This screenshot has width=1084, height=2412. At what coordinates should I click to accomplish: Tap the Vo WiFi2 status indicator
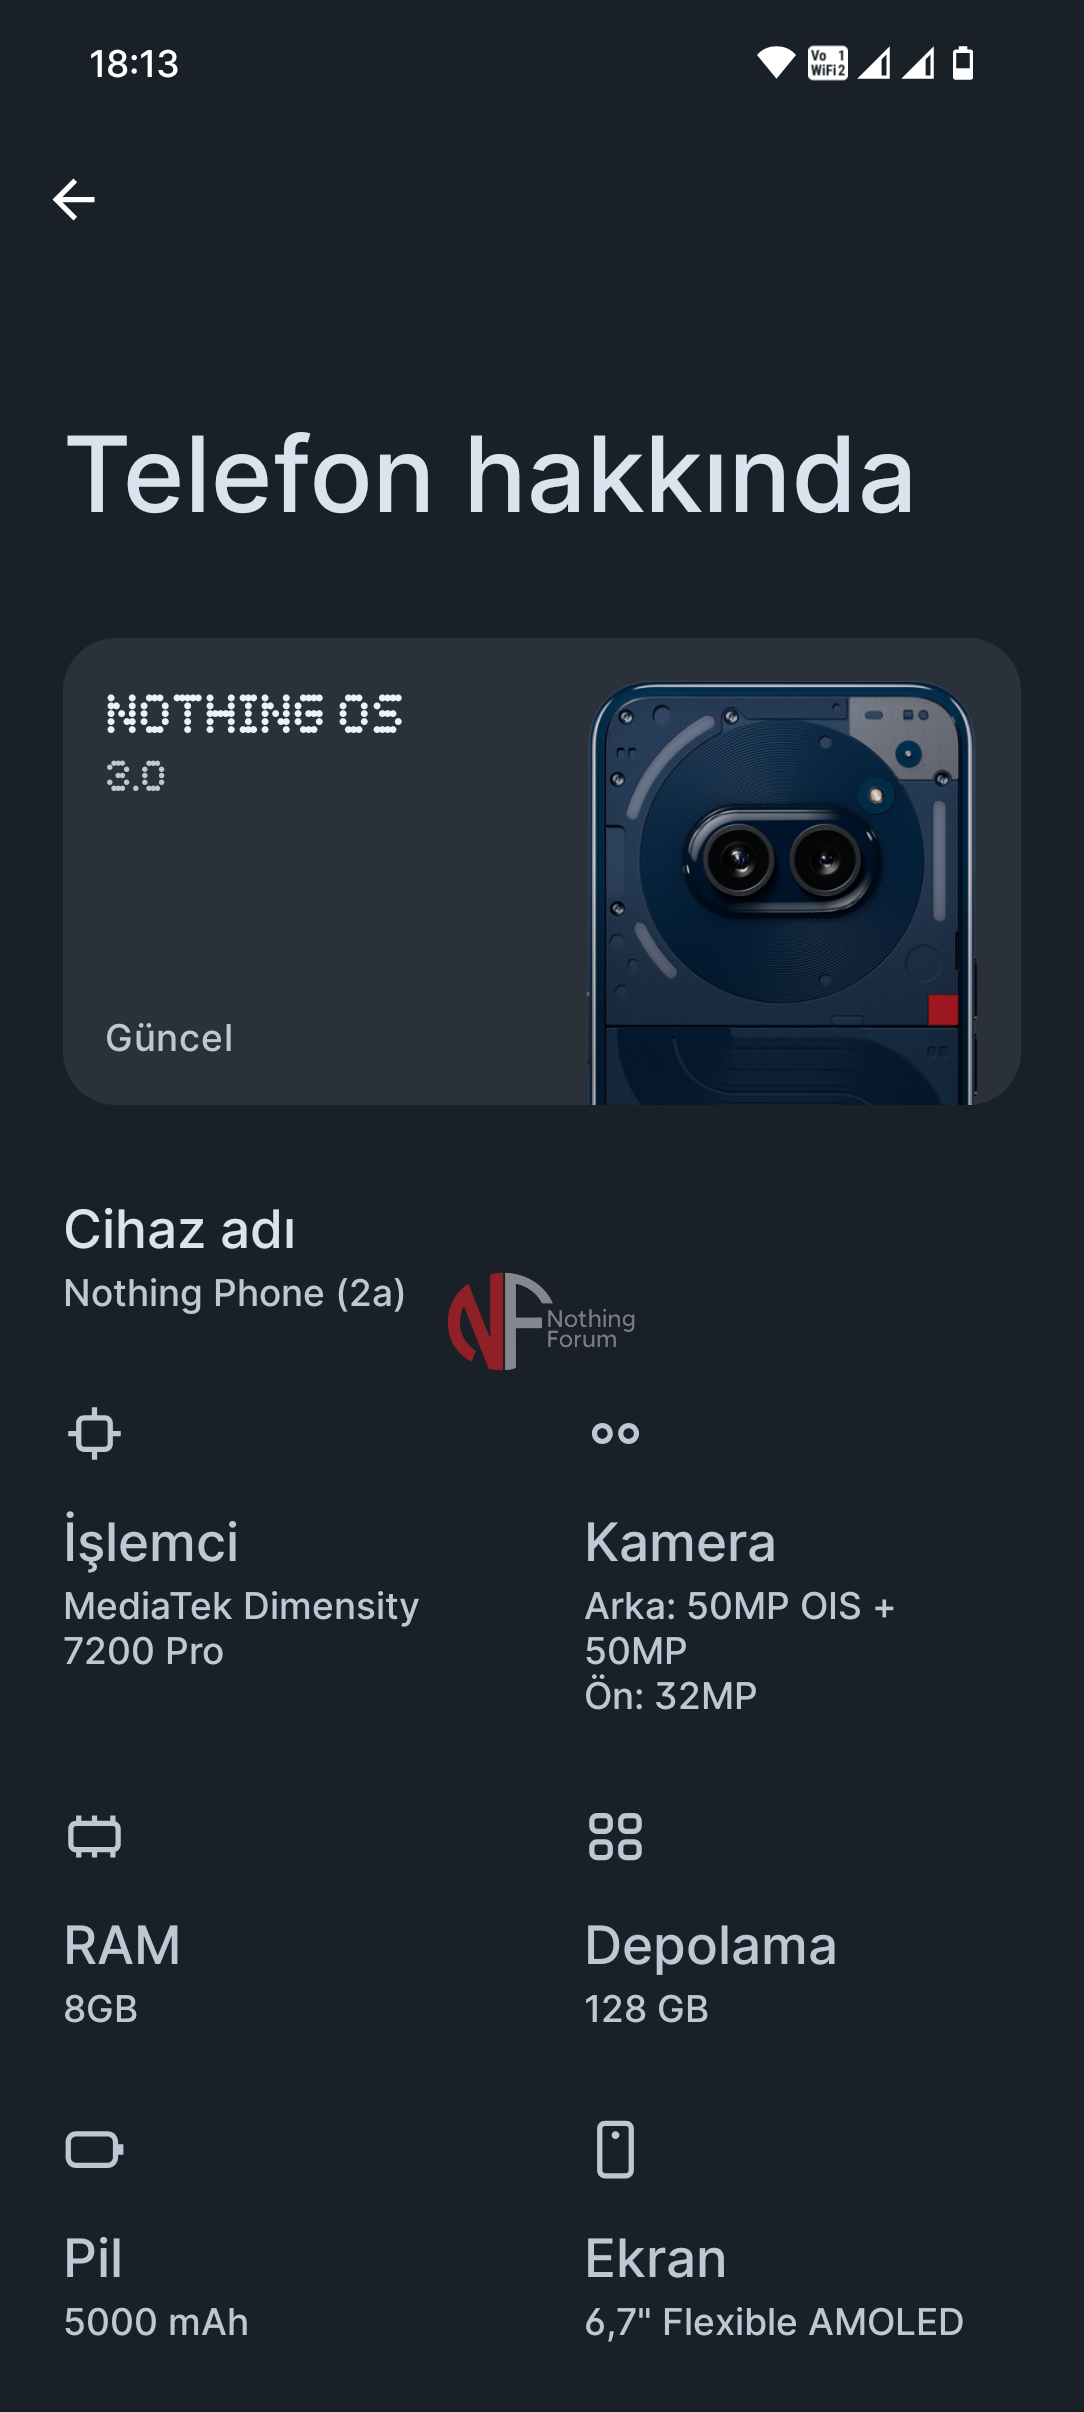click(827, 63)
